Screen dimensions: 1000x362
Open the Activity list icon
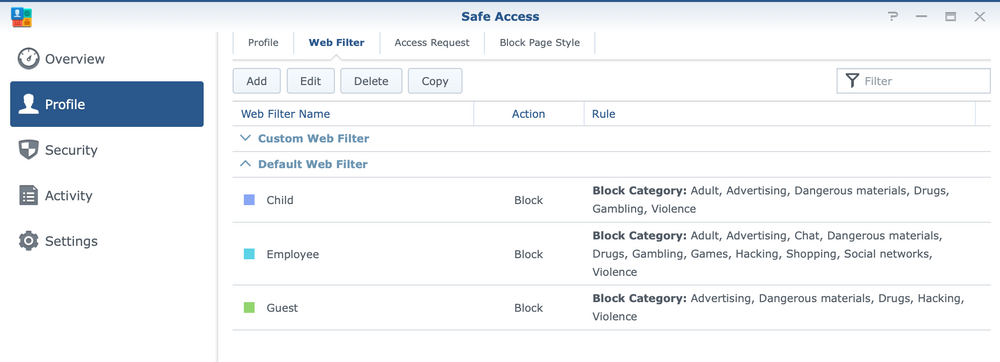pos(29,196)
